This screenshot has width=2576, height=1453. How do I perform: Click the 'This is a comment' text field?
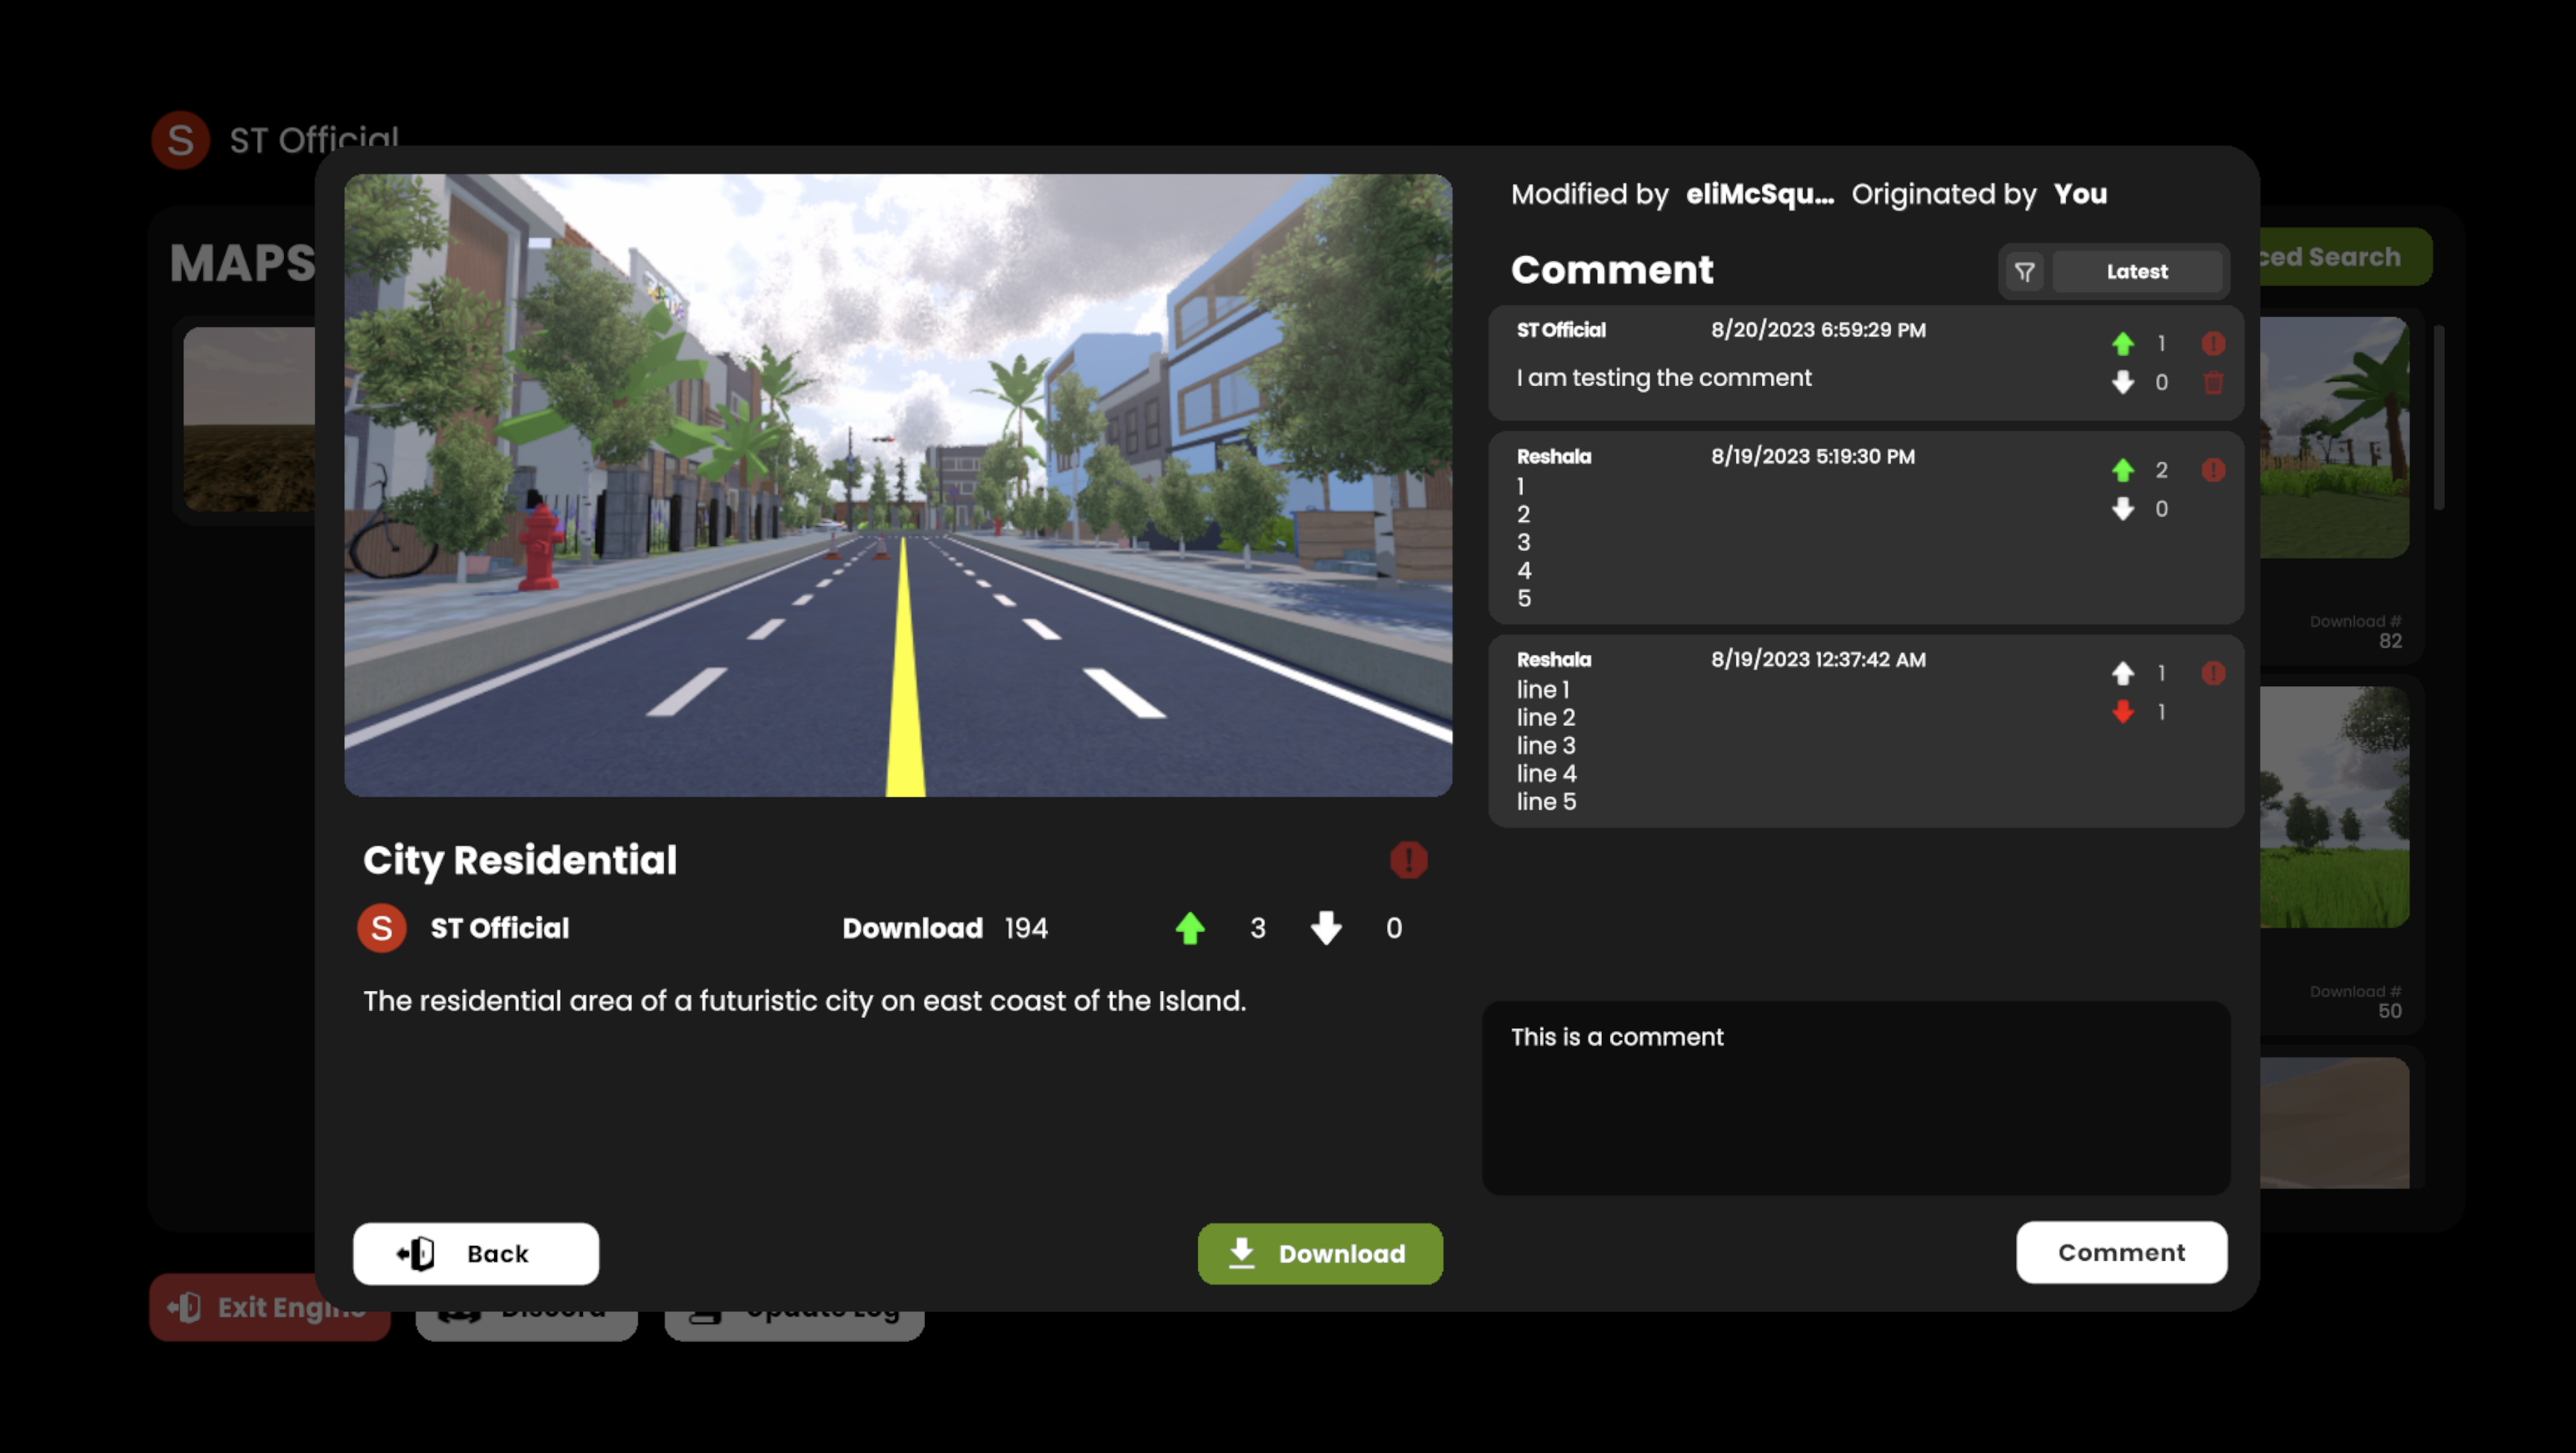(x=1856, y=1098)
